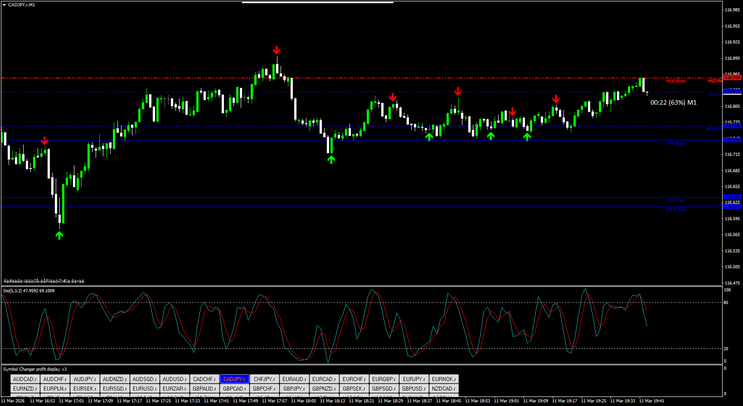
Task: Switch chart to AUDCAD.r symbol
Action: (25, 379)
